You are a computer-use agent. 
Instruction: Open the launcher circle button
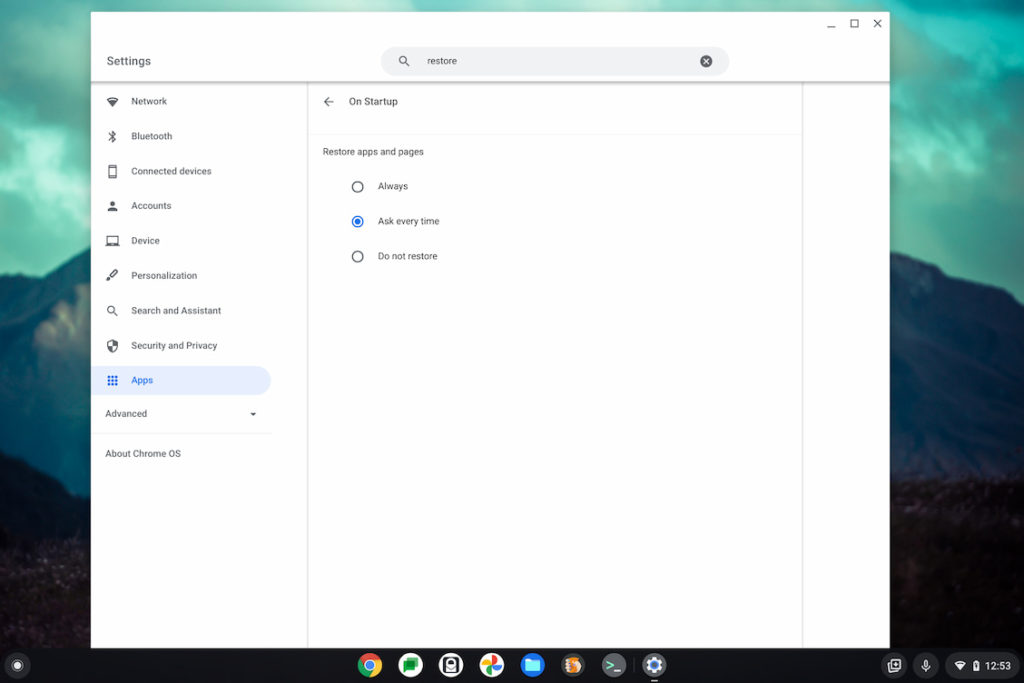click(18, 665)
